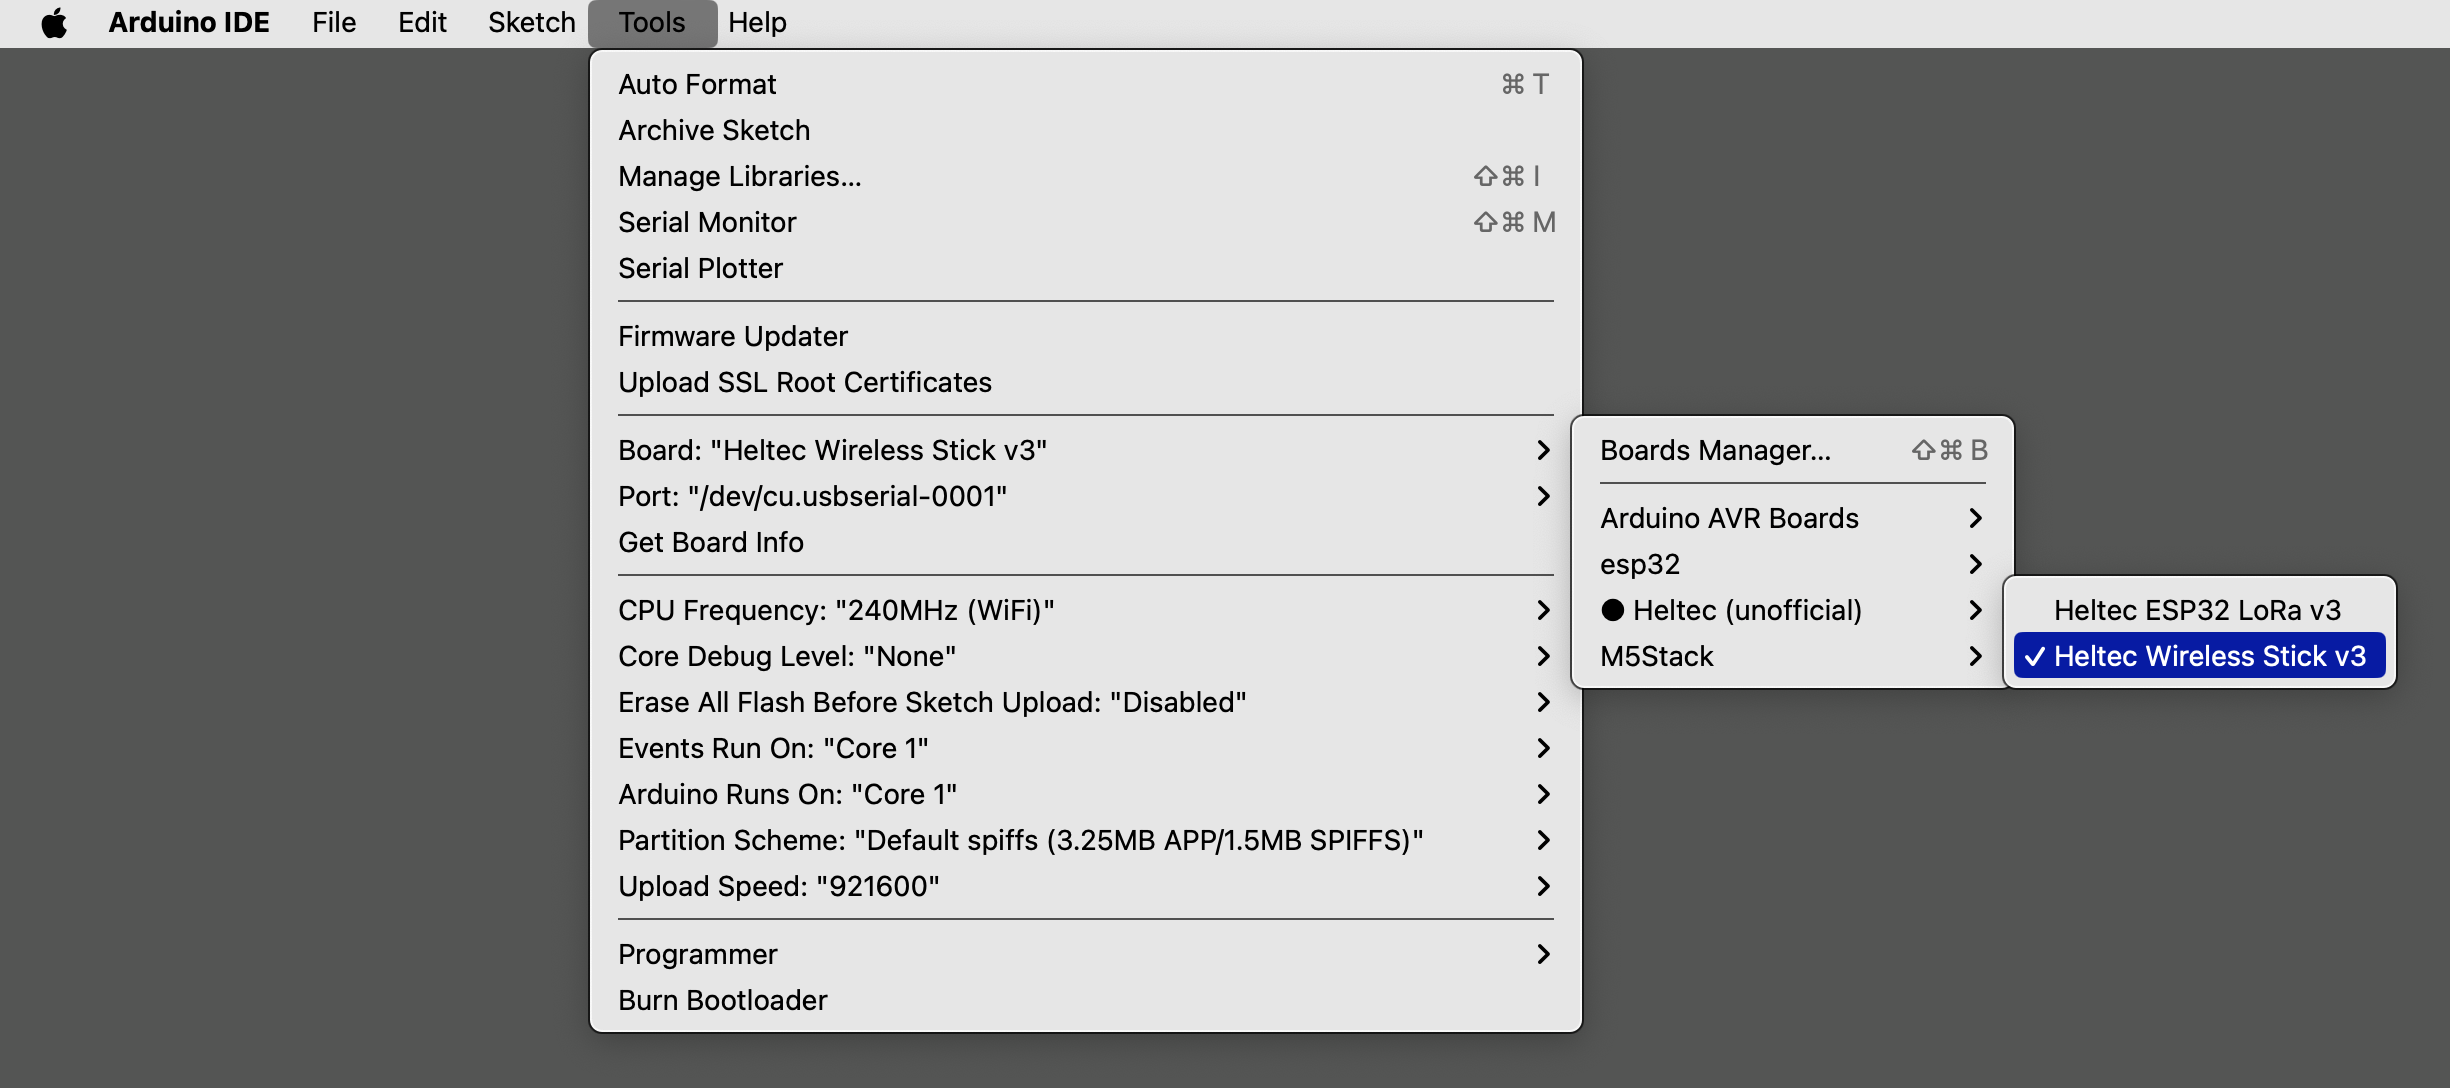Choose Get Board Info
Viewport: 2450px width, 1088px height.
pos(710,542)
